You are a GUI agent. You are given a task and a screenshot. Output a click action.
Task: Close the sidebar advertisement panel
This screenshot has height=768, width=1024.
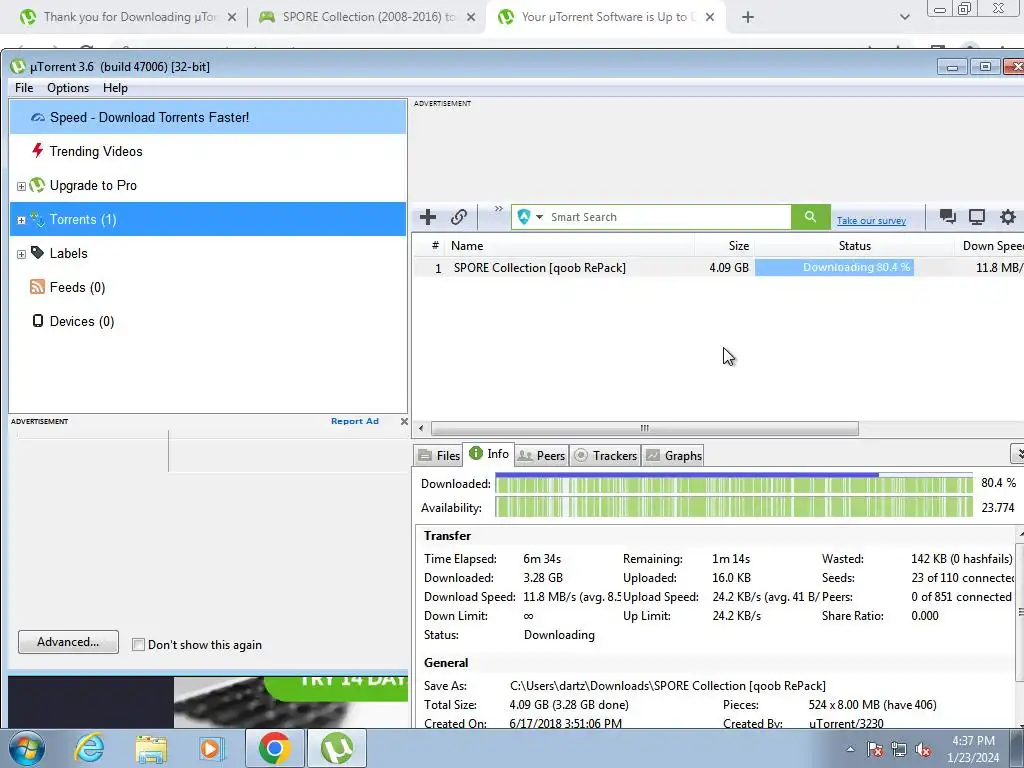(x=404, y=421)
